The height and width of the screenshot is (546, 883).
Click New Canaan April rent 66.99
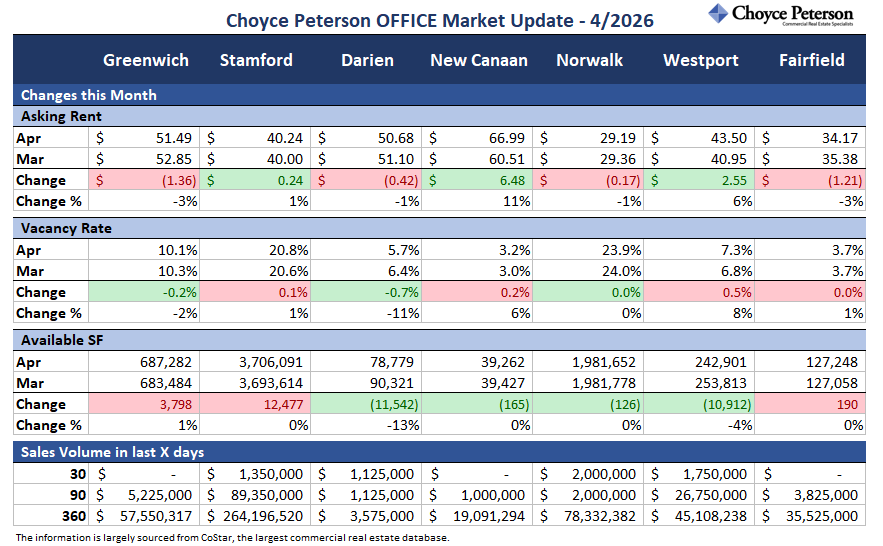click(507, 138)
